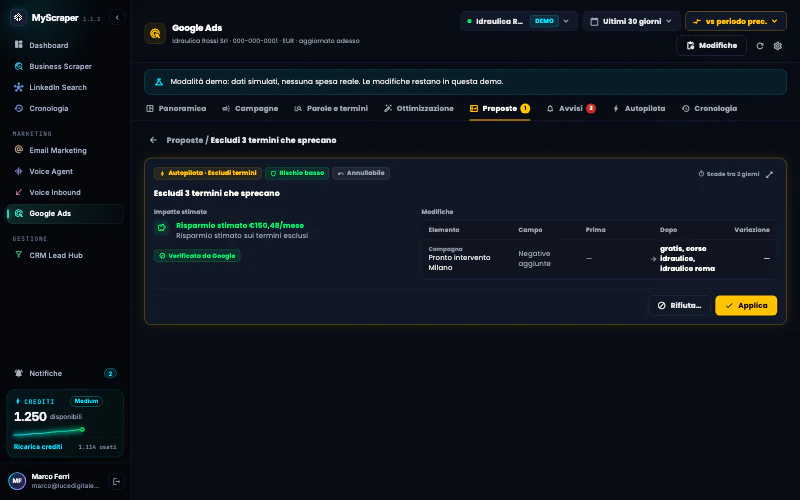Click the credits usage progress line
The width and height of the screenshot is (800, 500).
pos(48,432)
